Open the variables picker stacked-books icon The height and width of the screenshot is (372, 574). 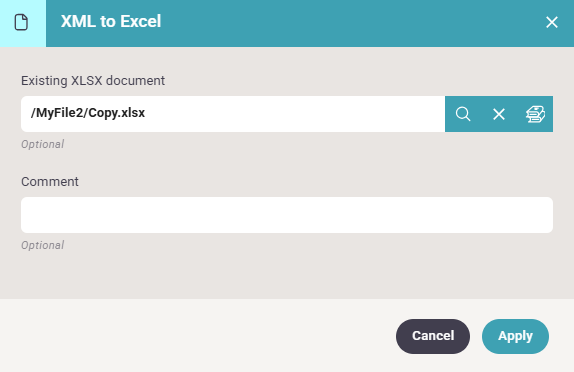pyautogui.click(x=535, y=114)
